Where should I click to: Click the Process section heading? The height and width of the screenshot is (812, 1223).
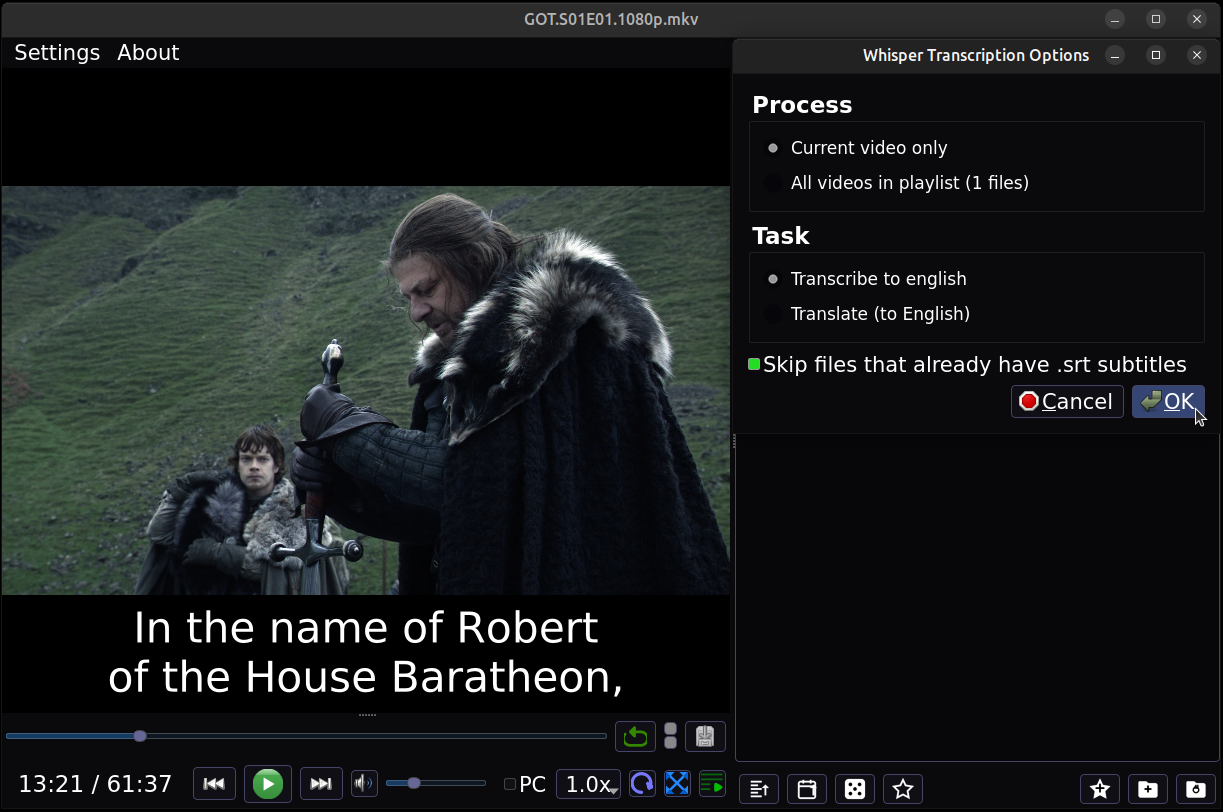click(802, 105)
